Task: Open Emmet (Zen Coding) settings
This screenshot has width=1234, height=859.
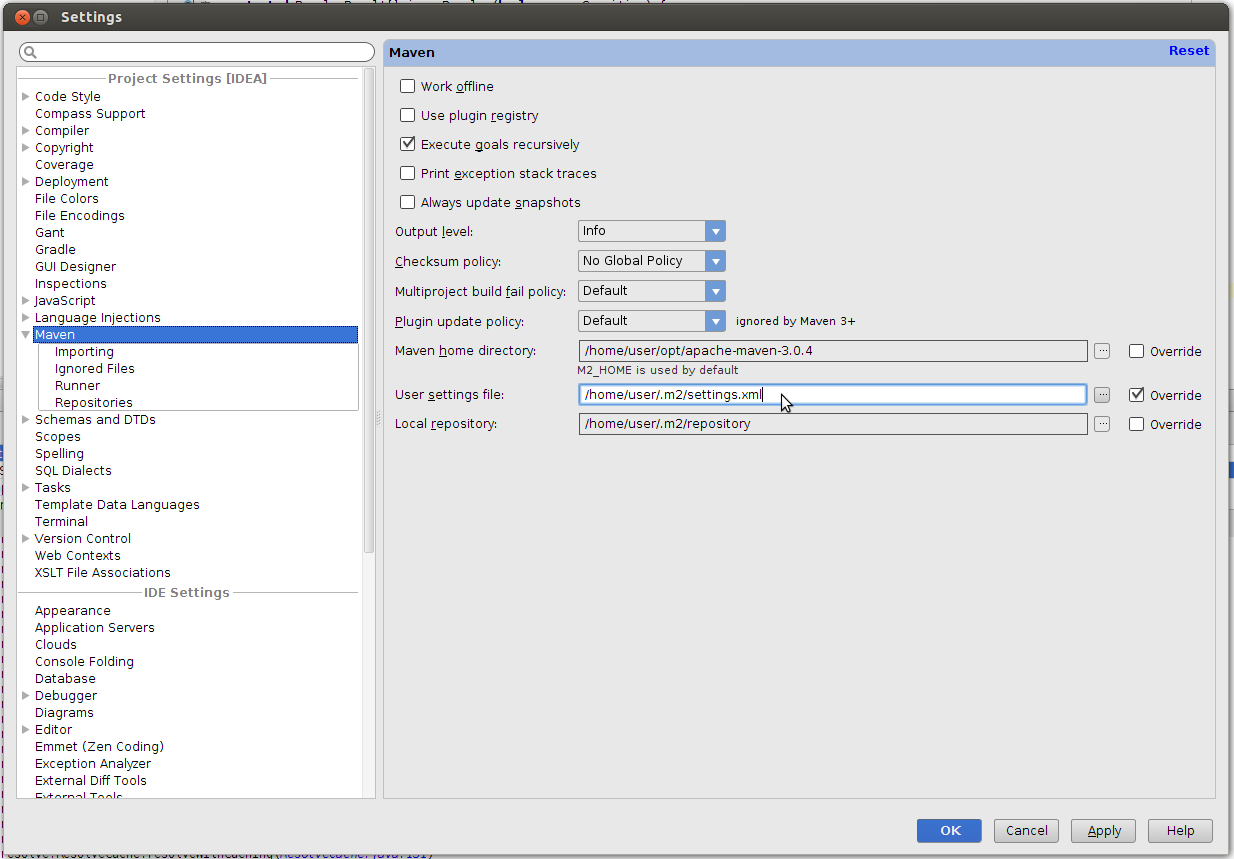Action: [99, 747]
